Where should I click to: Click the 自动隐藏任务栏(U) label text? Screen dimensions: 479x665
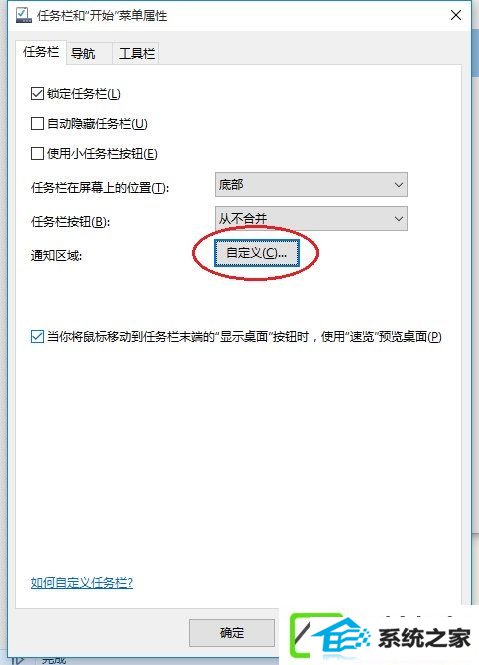[x=97, y=124]
